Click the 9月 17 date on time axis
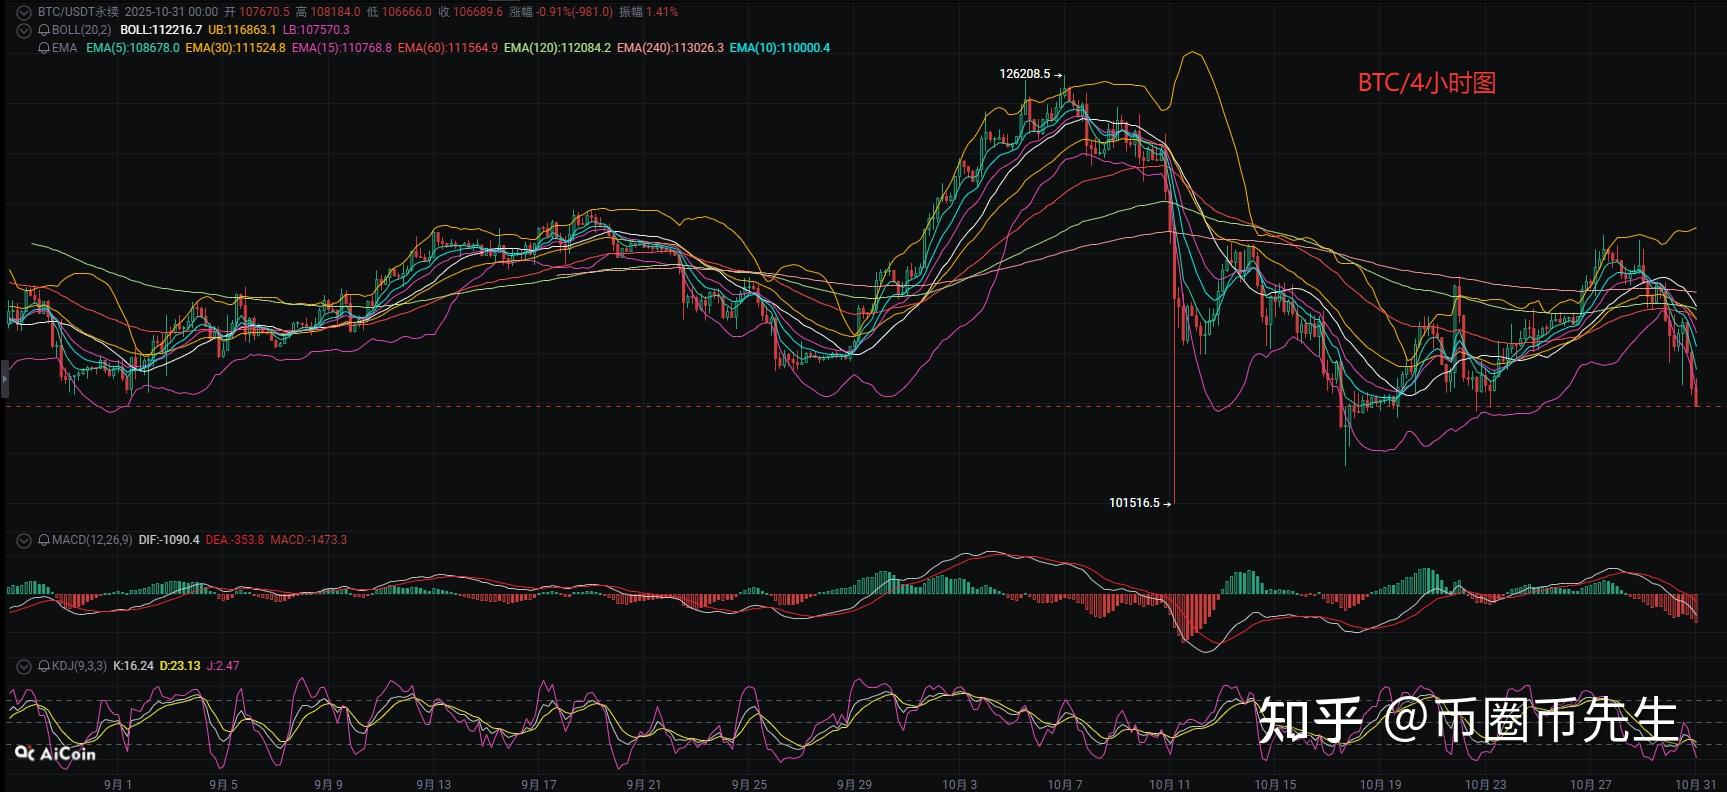 pyautogui.click(x=539, y=784)
